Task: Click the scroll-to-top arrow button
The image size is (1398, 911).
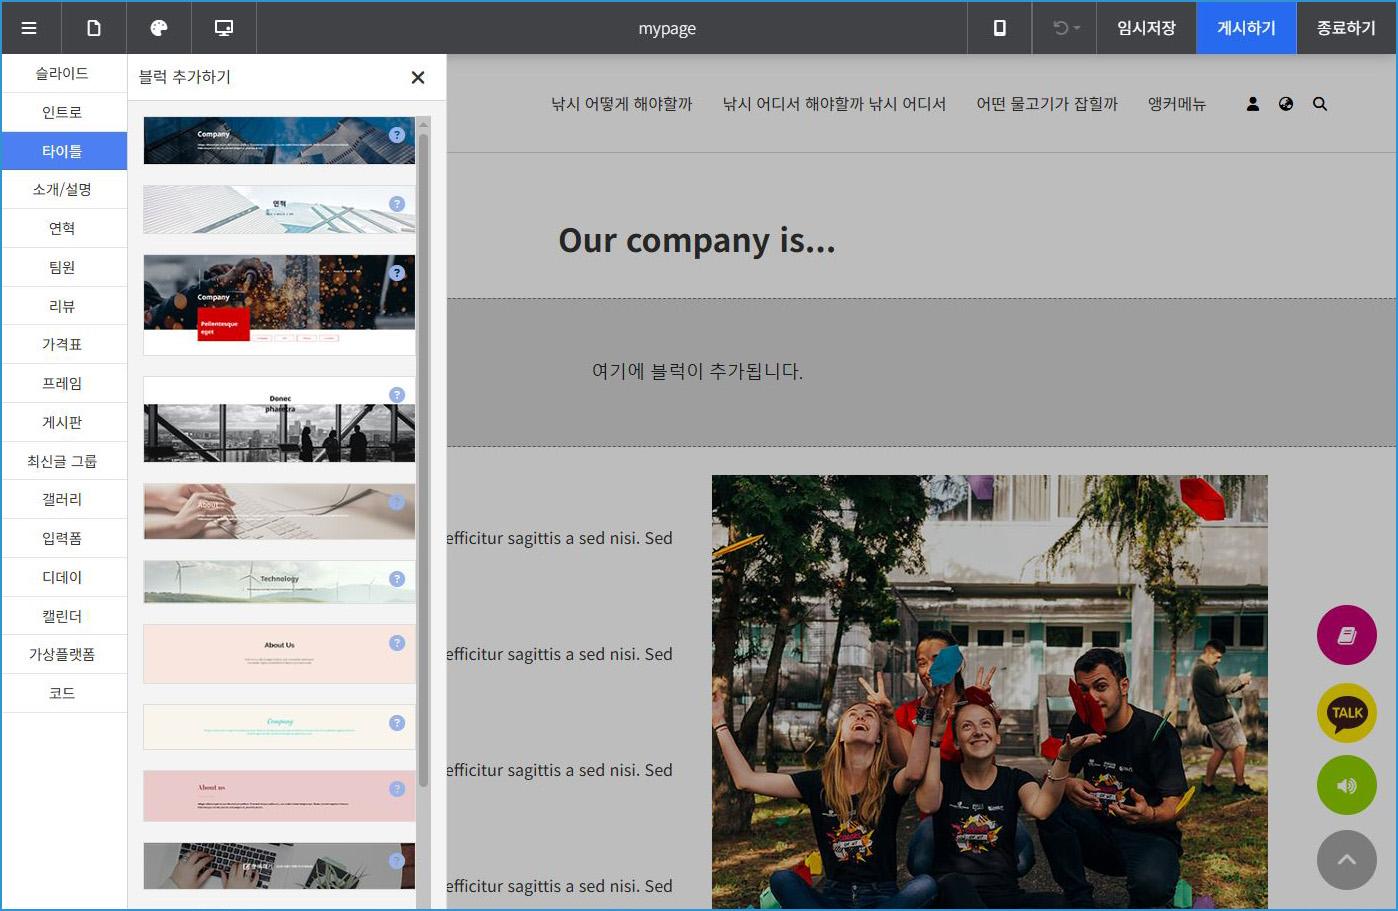Action: click(x=1346, y=860)
